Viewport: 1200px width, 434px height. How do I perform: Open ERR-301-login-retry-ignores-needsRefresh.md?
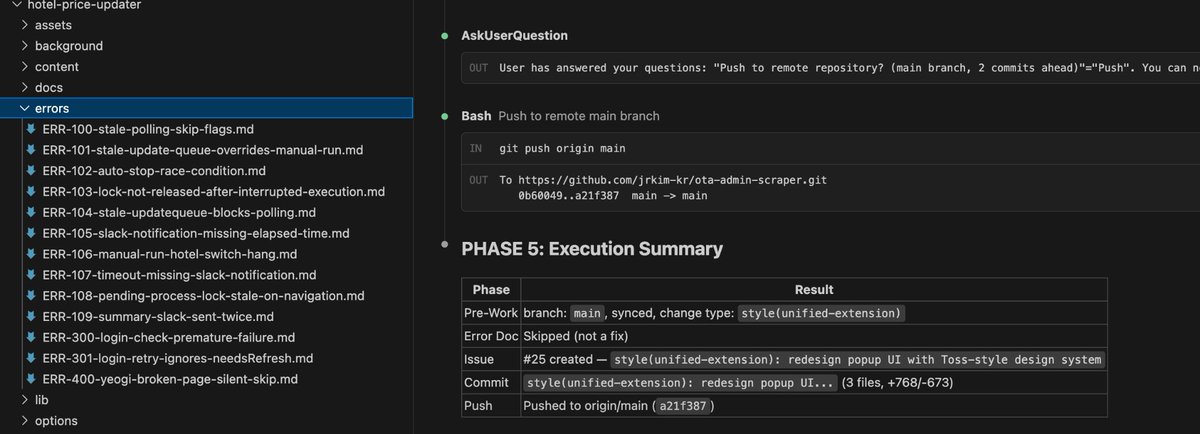pyautogui.click(x=178, y=358)
